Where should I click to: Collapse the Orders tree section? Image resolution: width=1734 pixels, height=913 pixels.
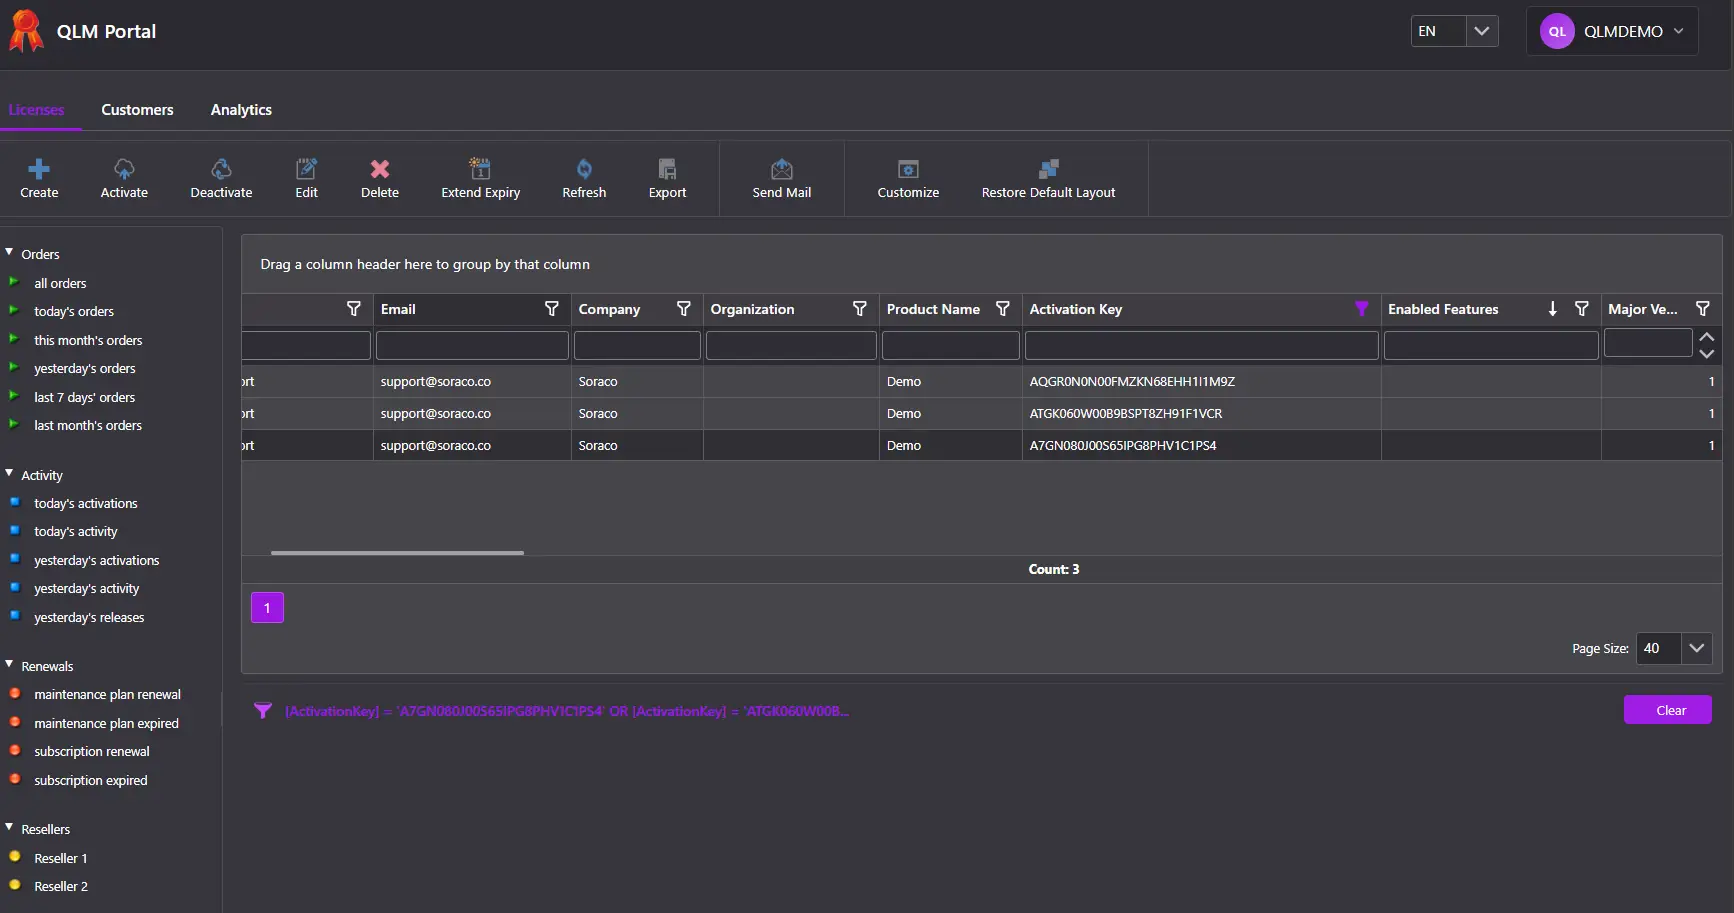coord(9,253)
